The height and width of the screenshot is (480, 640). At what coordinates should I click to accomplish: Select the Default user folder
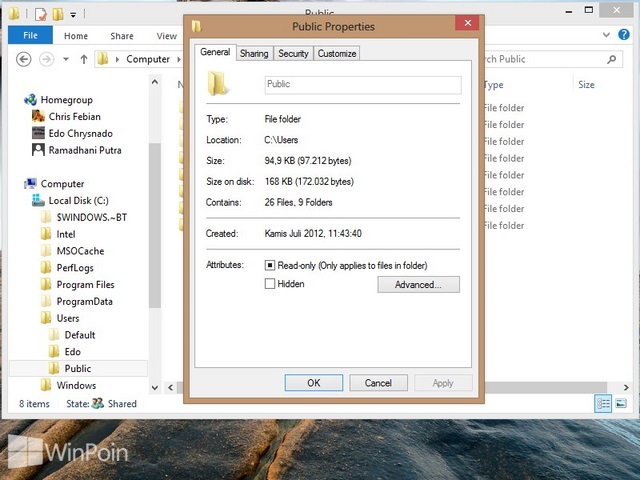[80, 335]
